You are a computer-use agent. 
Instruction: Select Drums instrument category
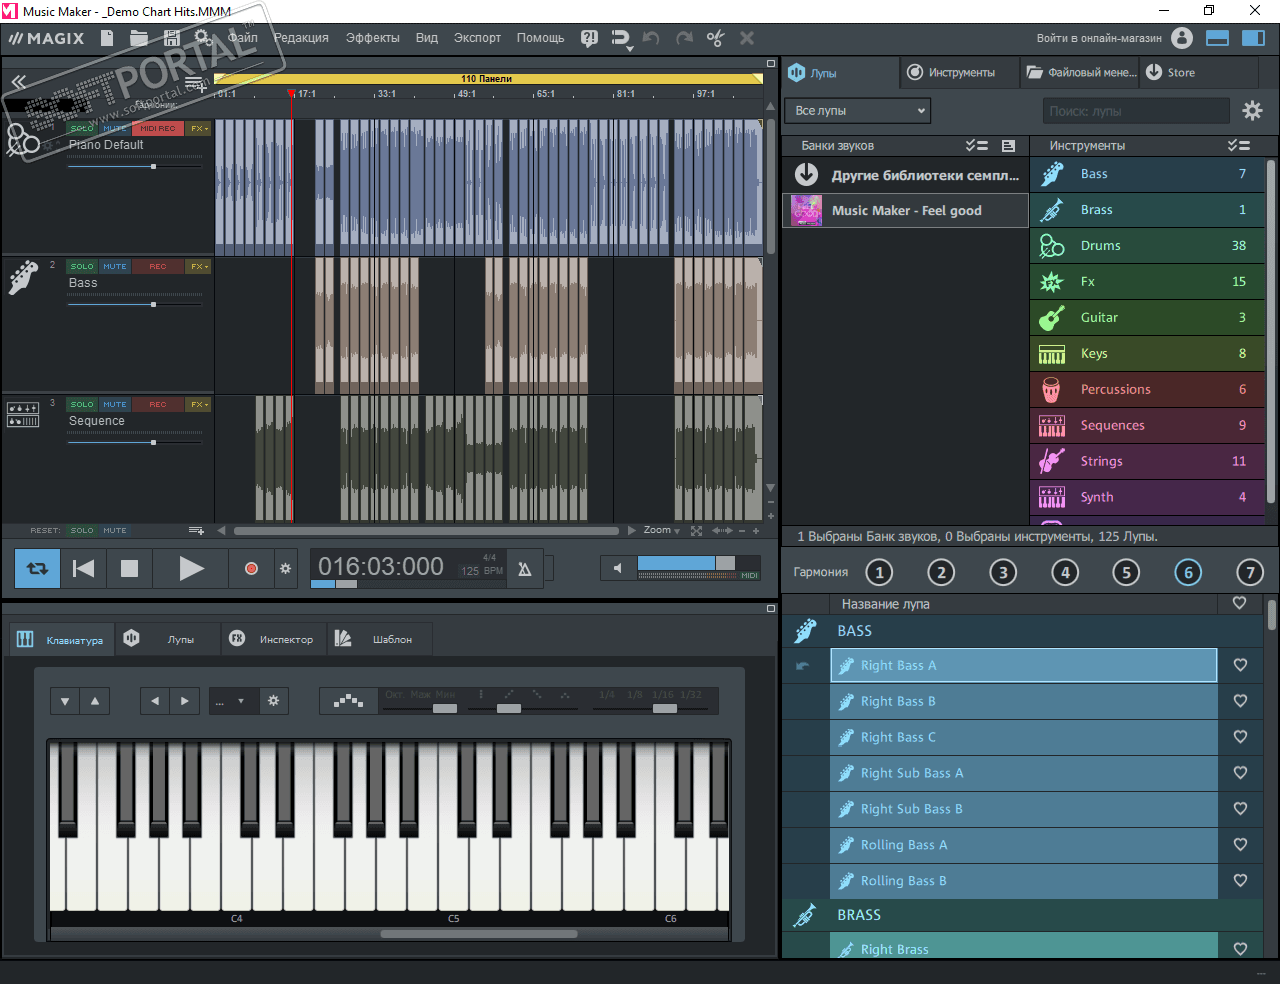click(1147, 246)
